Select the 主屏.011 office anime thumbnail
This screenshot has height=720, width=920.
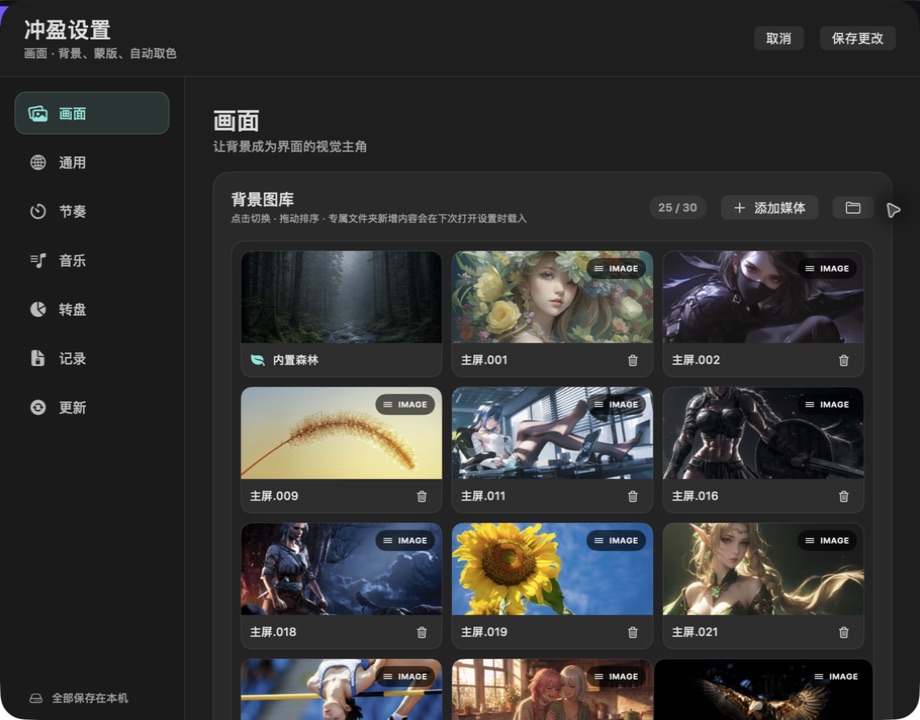click(x=552, y=433)
